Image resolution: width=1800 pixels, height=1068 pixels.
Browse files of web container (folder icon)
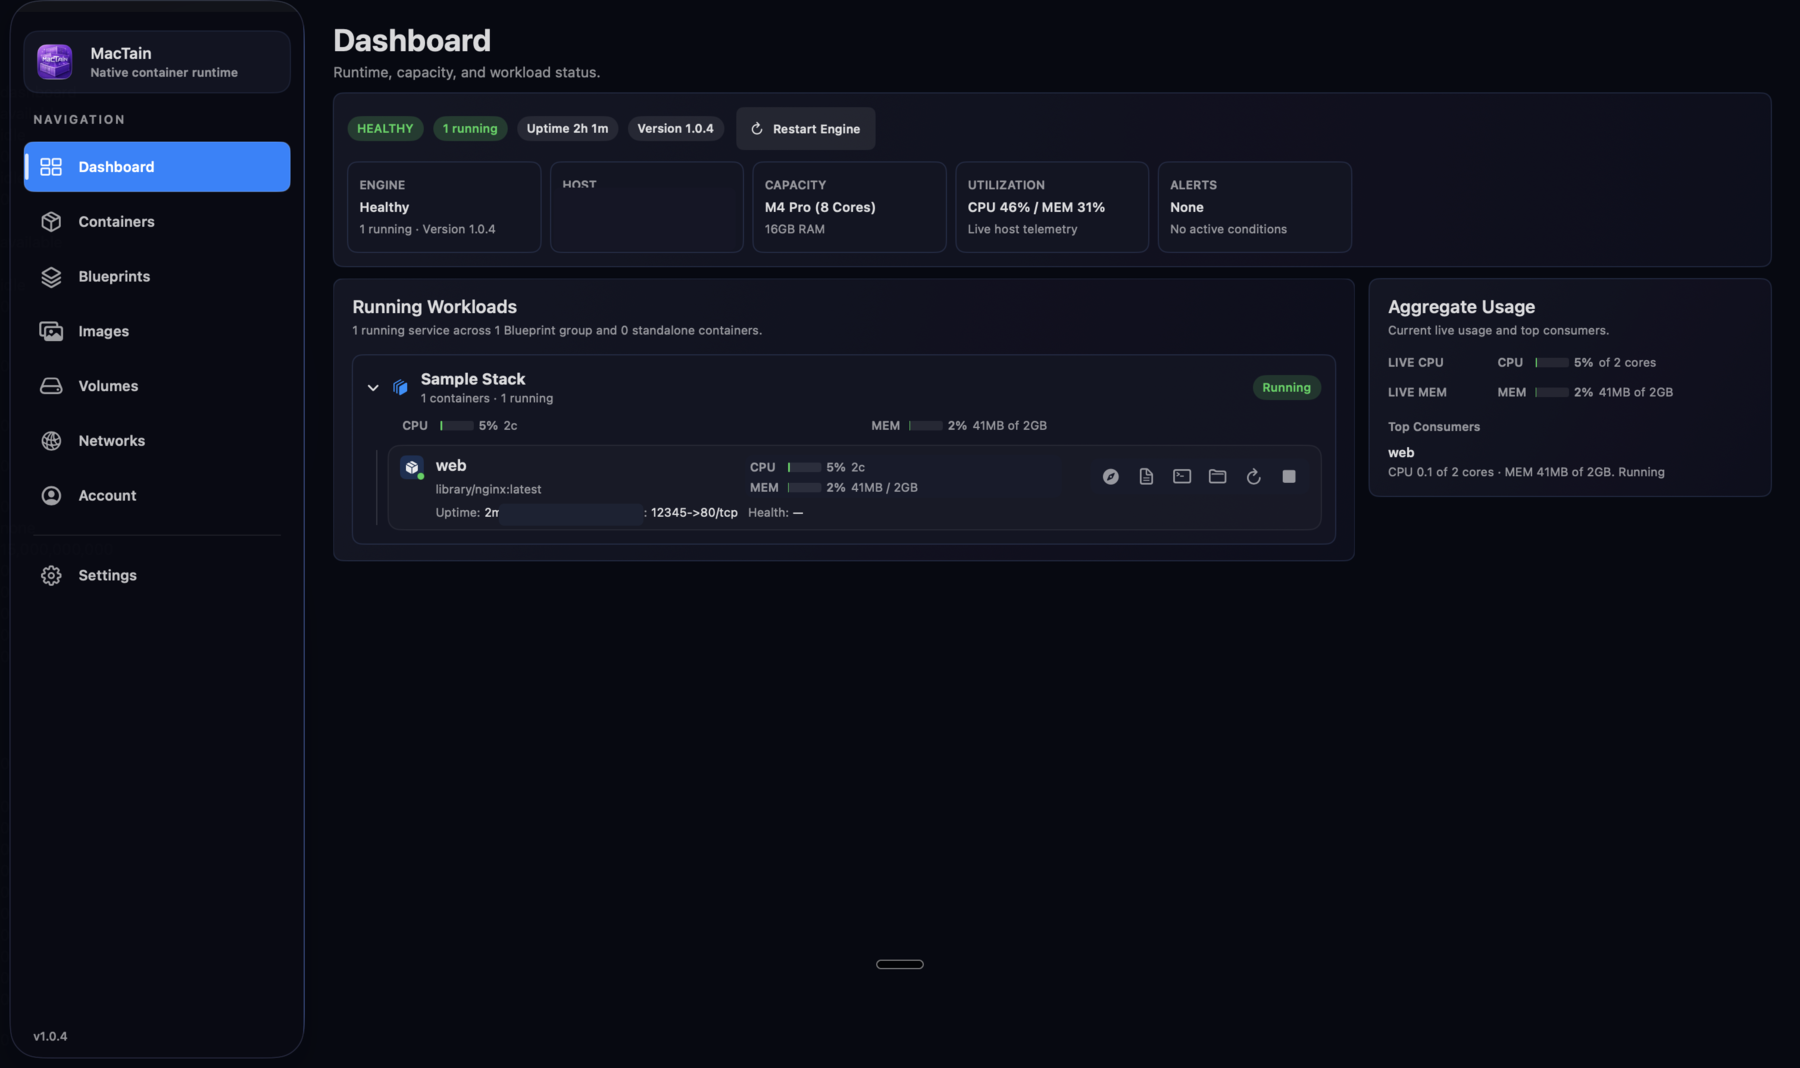(1217, 477)
